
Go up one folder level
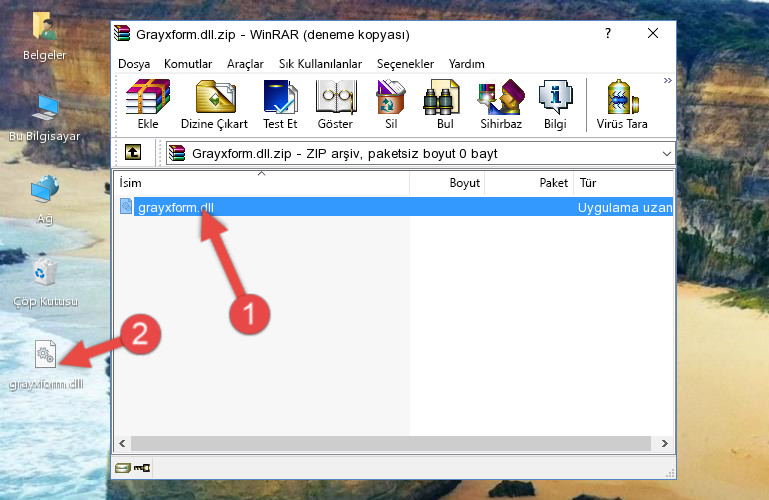[x=133, y=152]
